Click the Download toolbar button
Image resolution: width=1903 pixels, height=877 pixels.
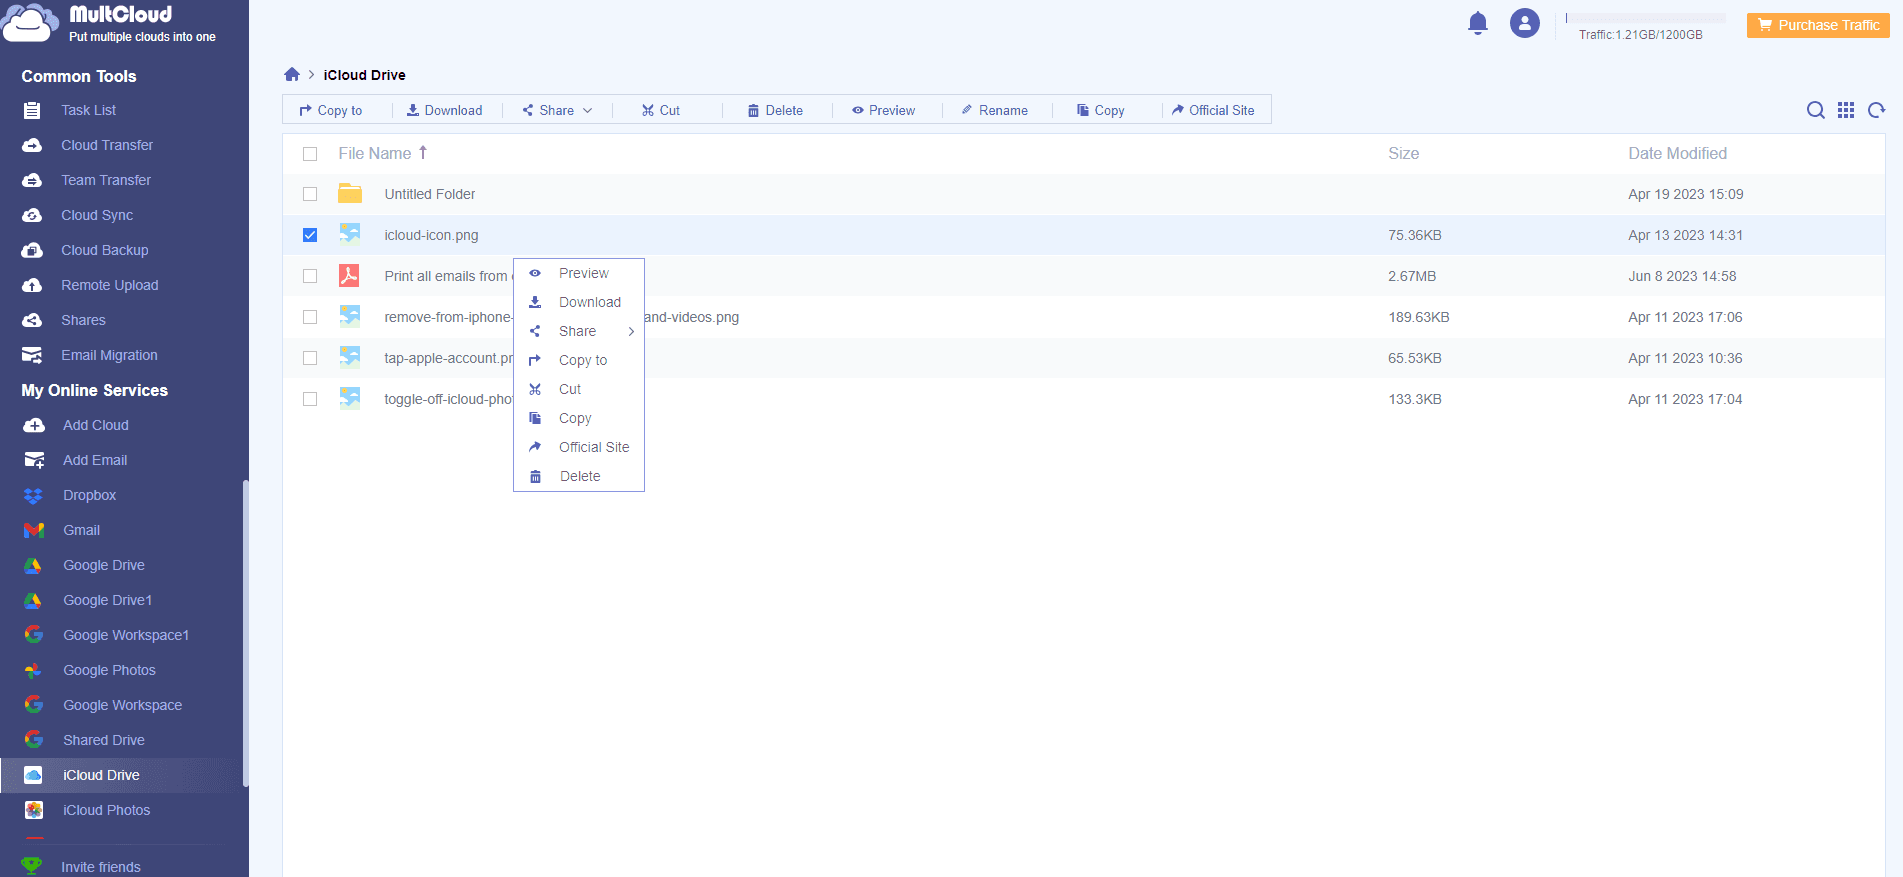444,110
